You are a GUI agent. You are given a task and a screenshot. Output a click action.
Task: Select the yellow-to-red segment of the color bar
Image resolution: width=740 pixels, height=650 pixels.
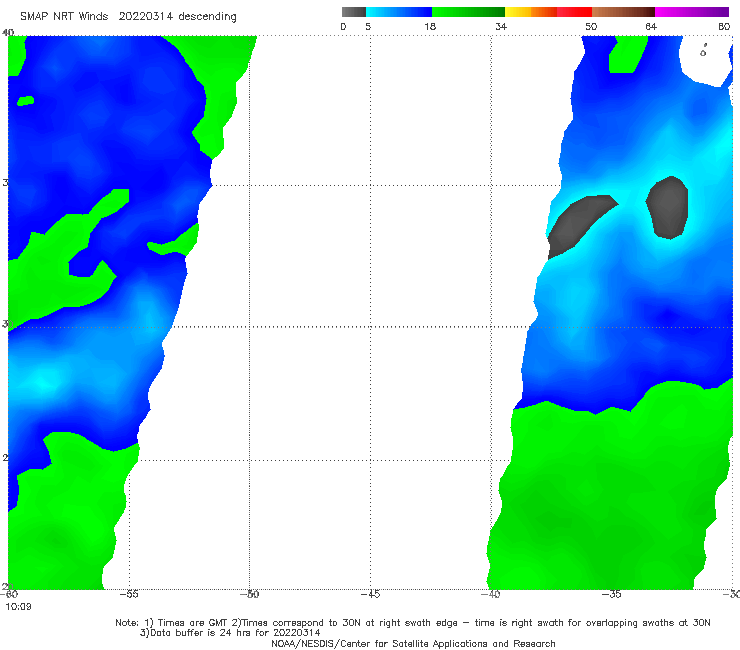click(548, 12)
